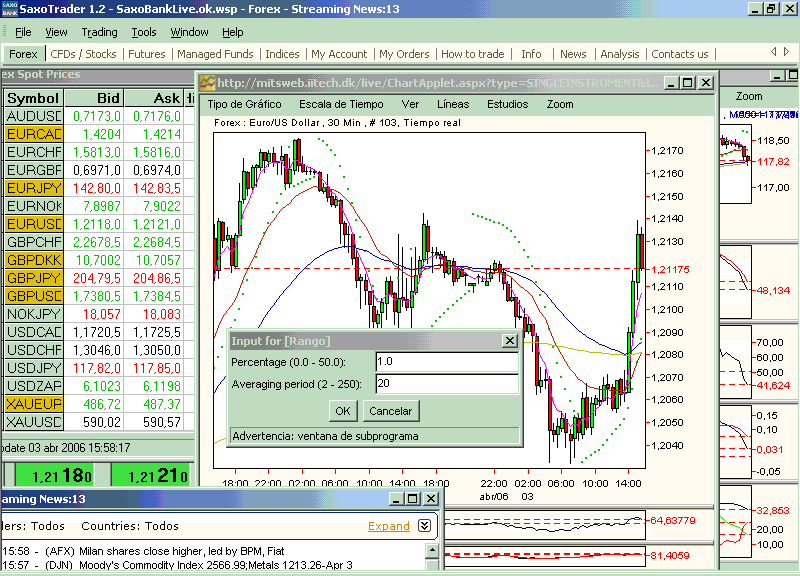The height and width of the screenshot is (576, 800).
Task: Switch to the Indices tab
Action: [282, 54]
